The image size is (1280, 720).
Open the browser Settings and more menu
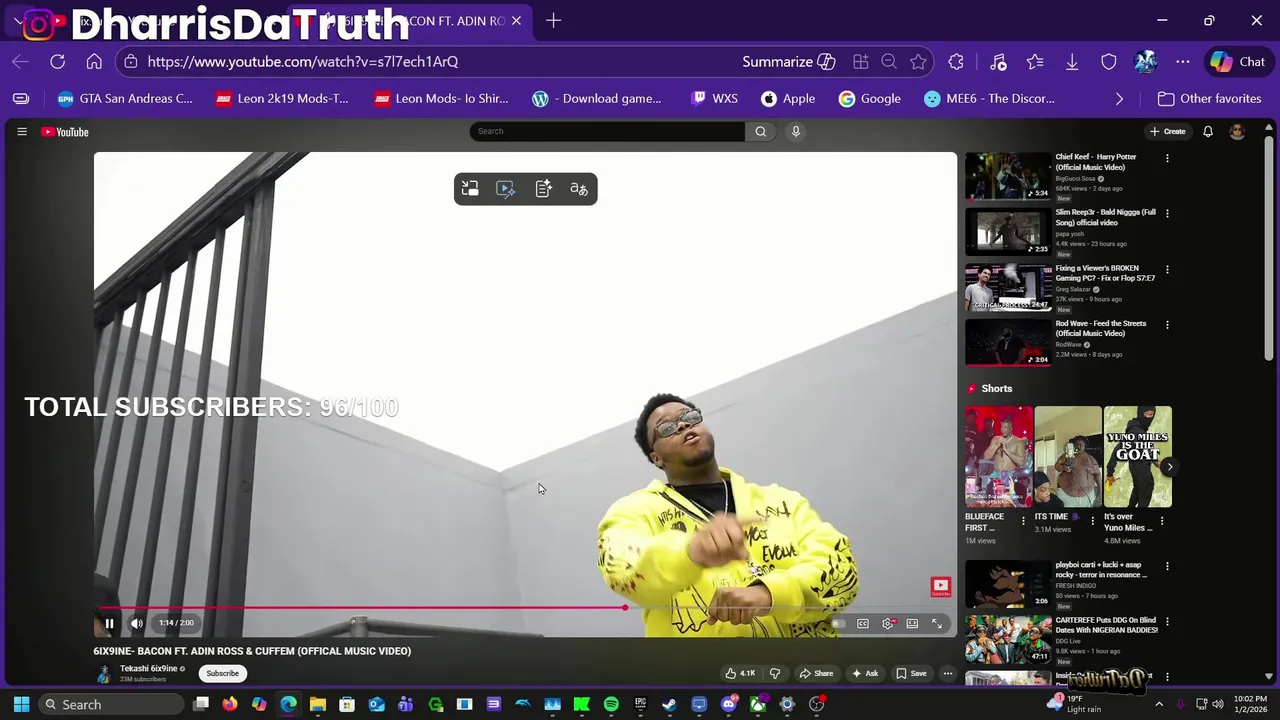click(x=1183, y=62)
